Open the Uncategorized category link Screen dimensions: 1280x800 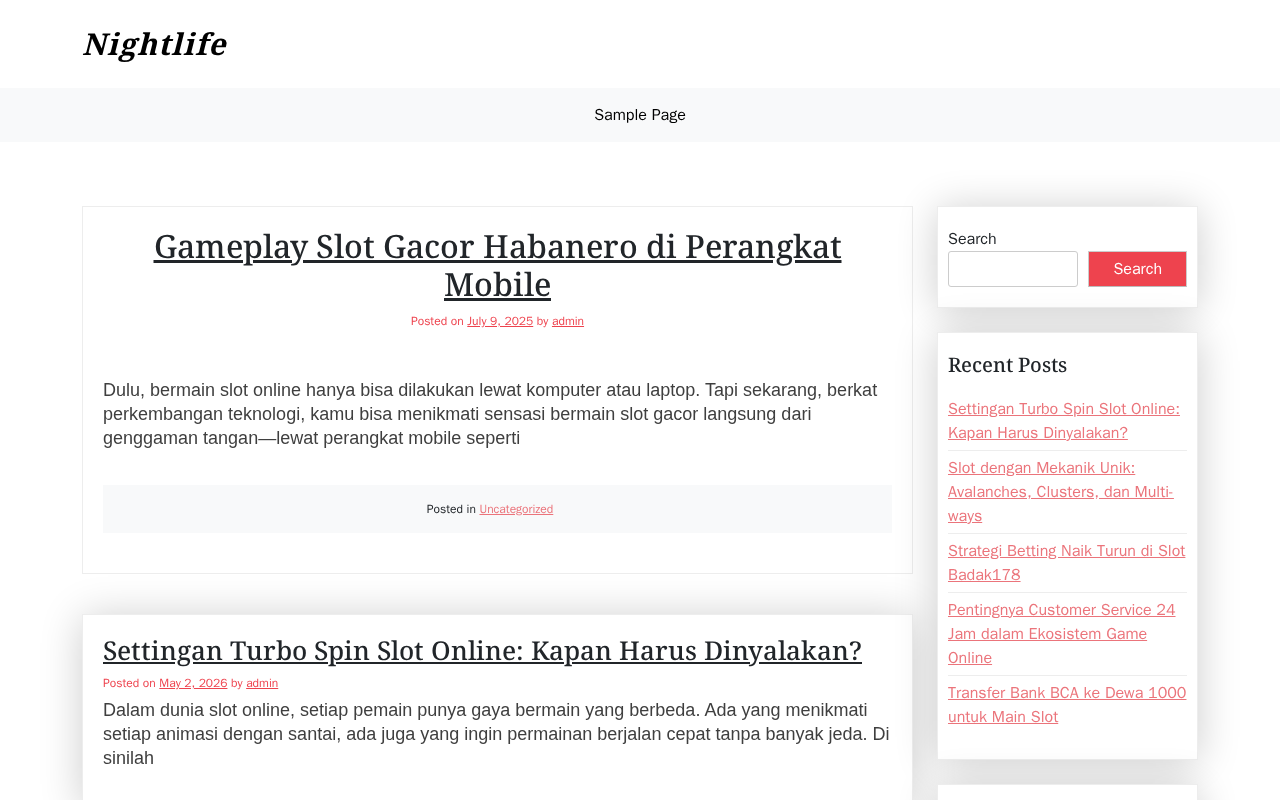(516, 509)
